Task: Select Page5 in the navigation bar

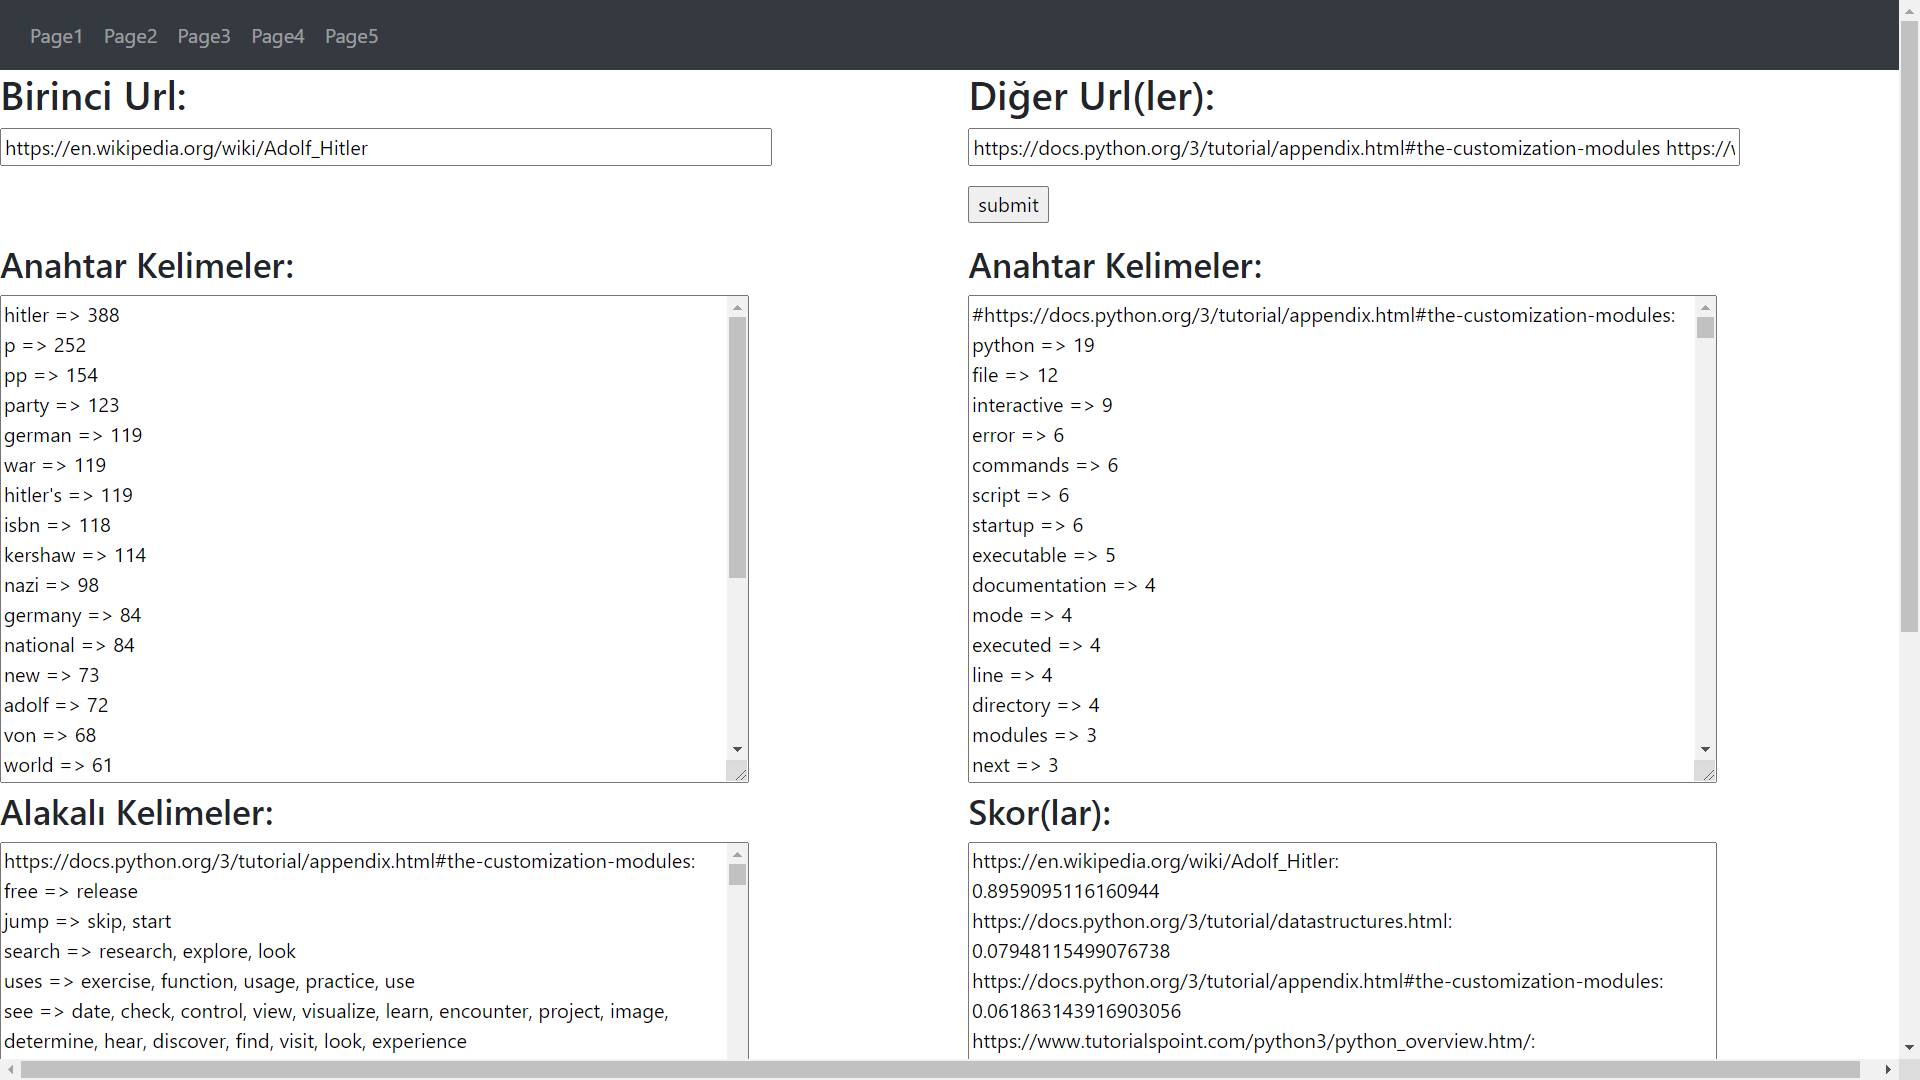Action: 351,36
